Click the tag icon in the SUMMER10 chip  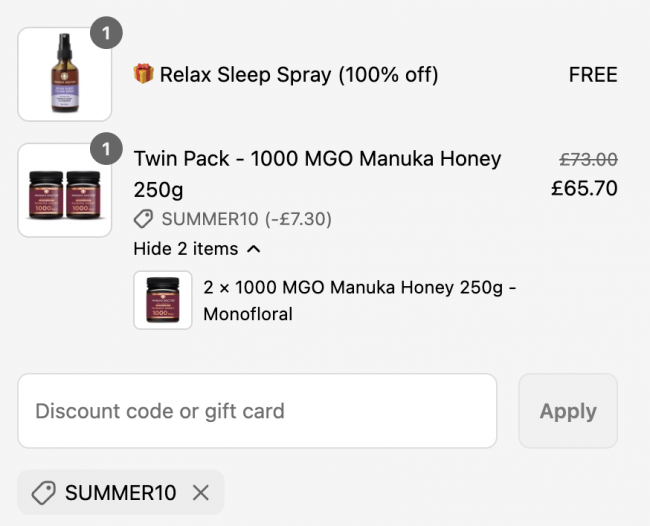click(44, 493)
